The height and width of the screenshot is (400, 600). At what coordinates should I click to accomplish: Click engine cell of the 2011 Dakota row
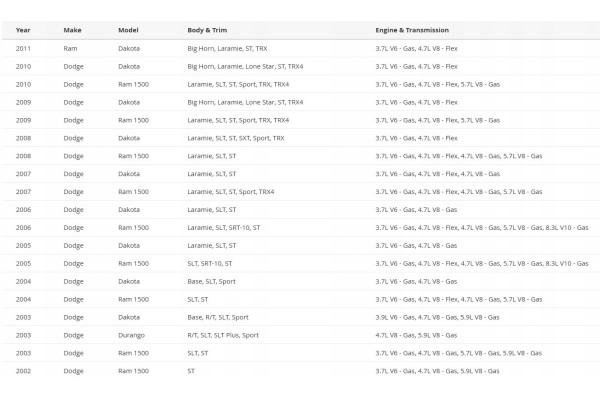(416, 48)
